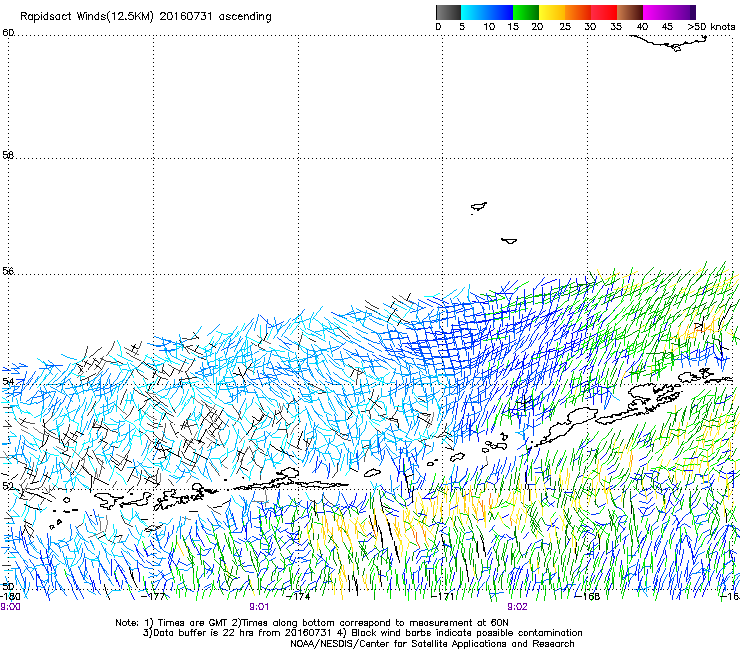
Task: Click the purple '9:00' time label
Action: (10, 607)
